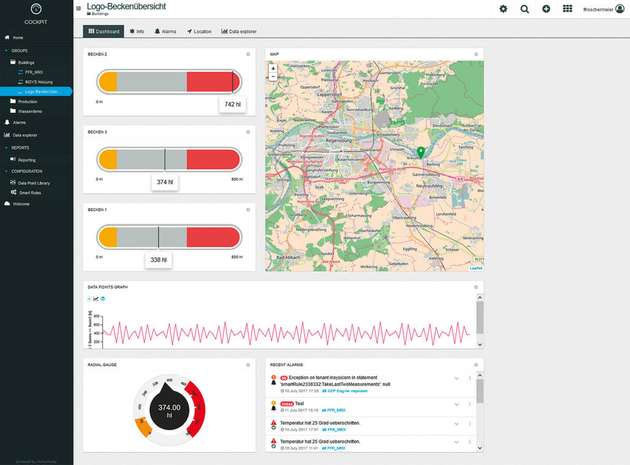Open the search magnifier in top bar
This screenshot has width=630, height=465.
pyautogui.click(x=524, y=9)
